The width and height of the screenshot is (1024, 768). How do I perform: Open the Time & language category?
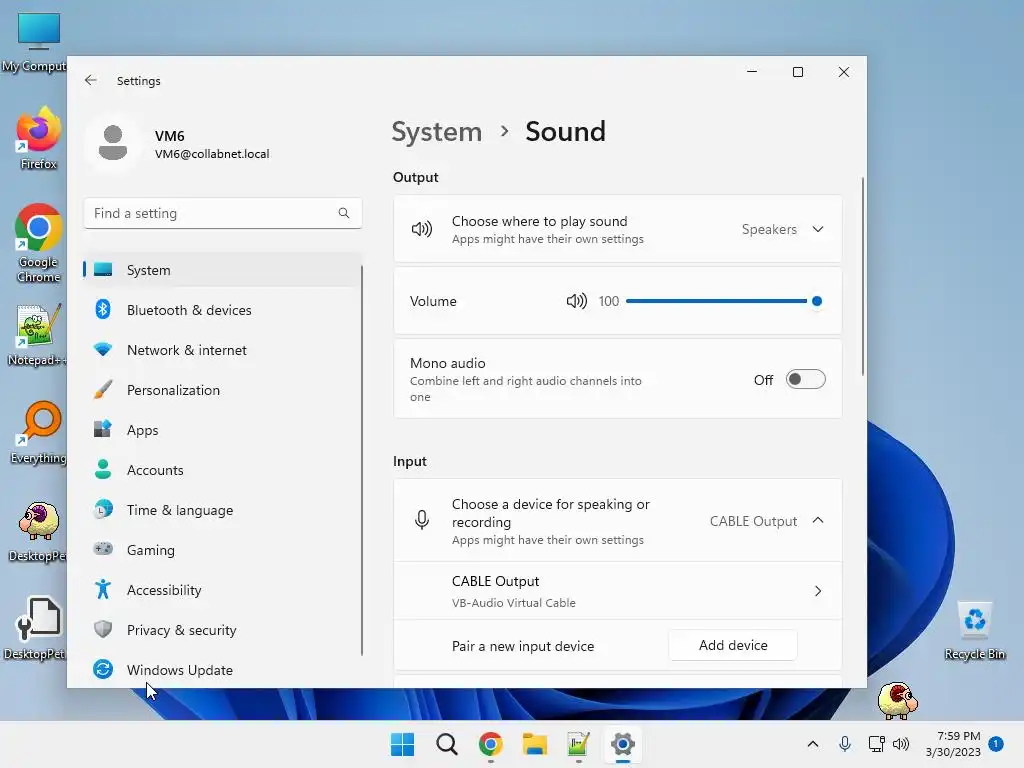click(223, 510)
